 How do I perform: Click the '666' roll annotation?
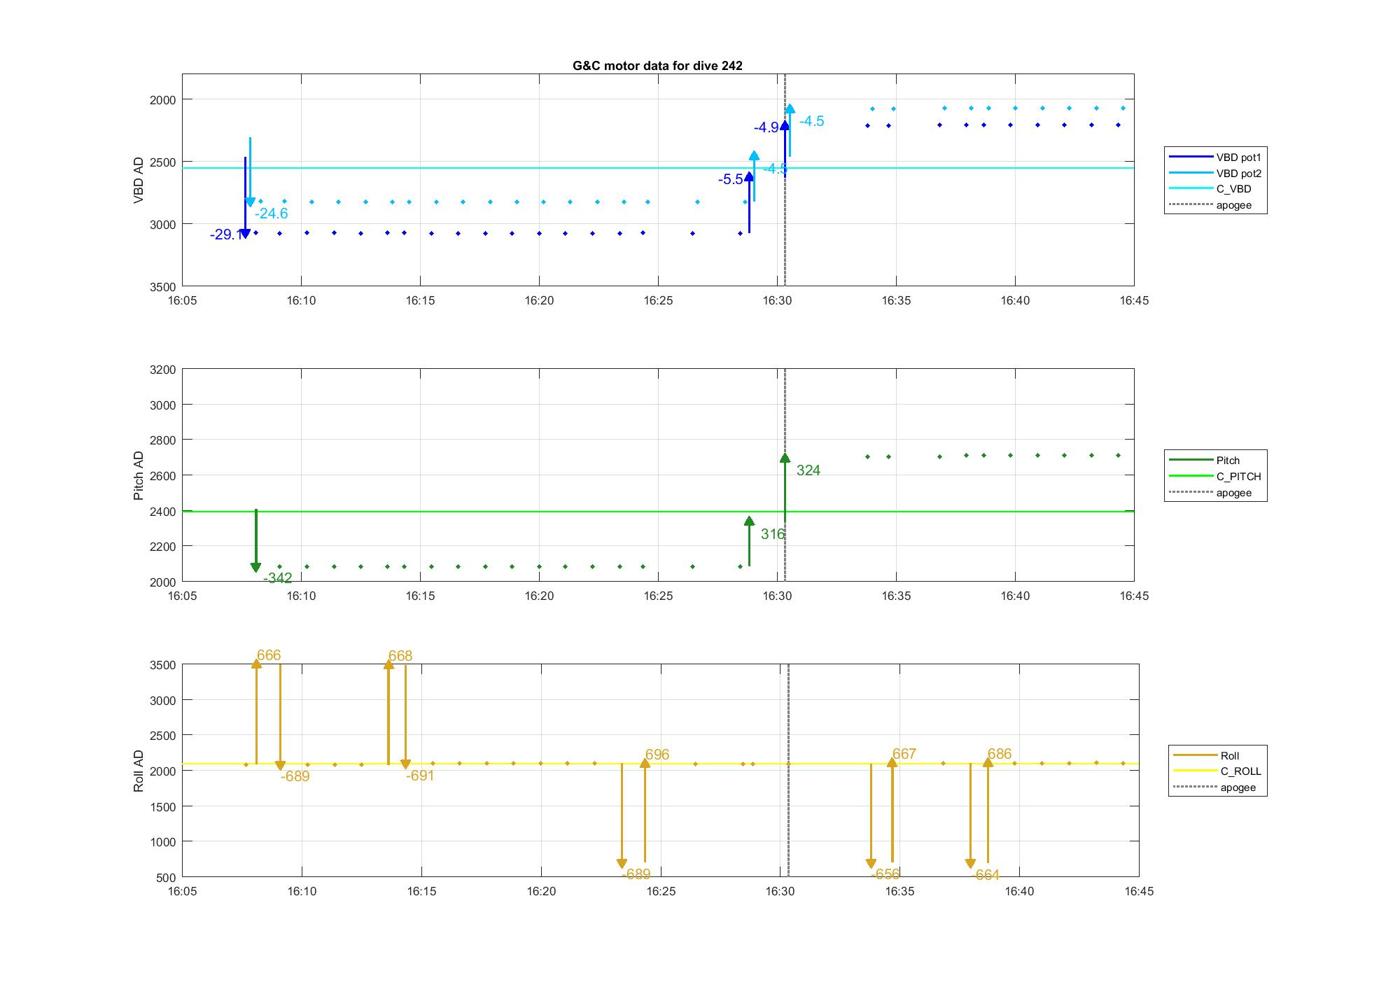pyautogui.click(x=268, y=656)
